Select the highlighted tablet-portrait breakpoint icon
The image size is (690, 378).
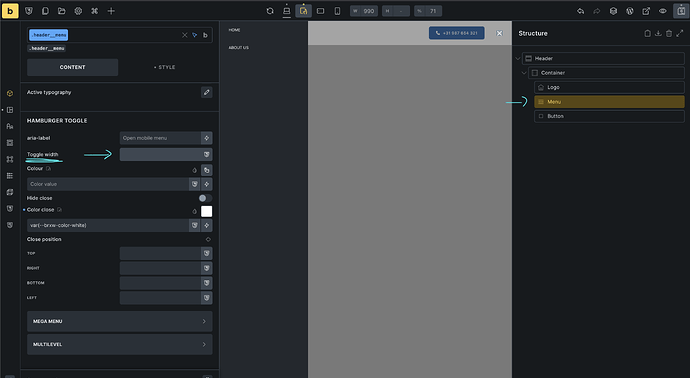(x=303, y=11)
